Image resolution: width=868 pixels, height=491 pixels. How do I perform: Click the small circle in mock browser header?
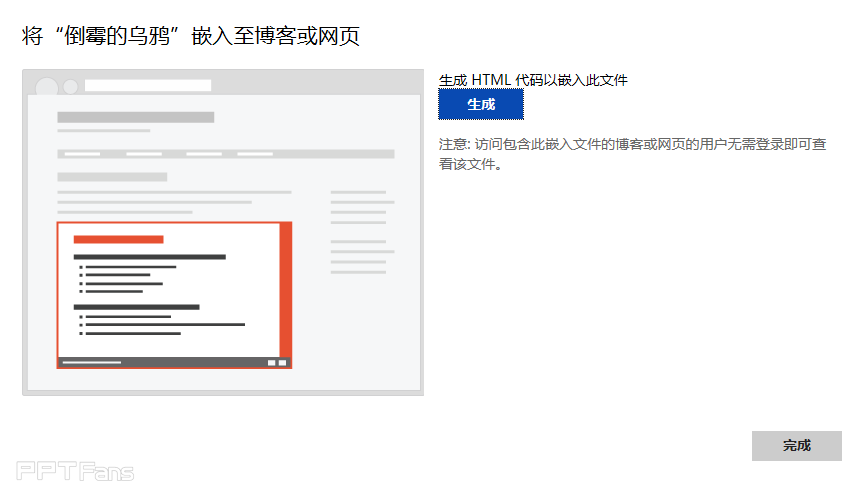click(x=71, y=85)
